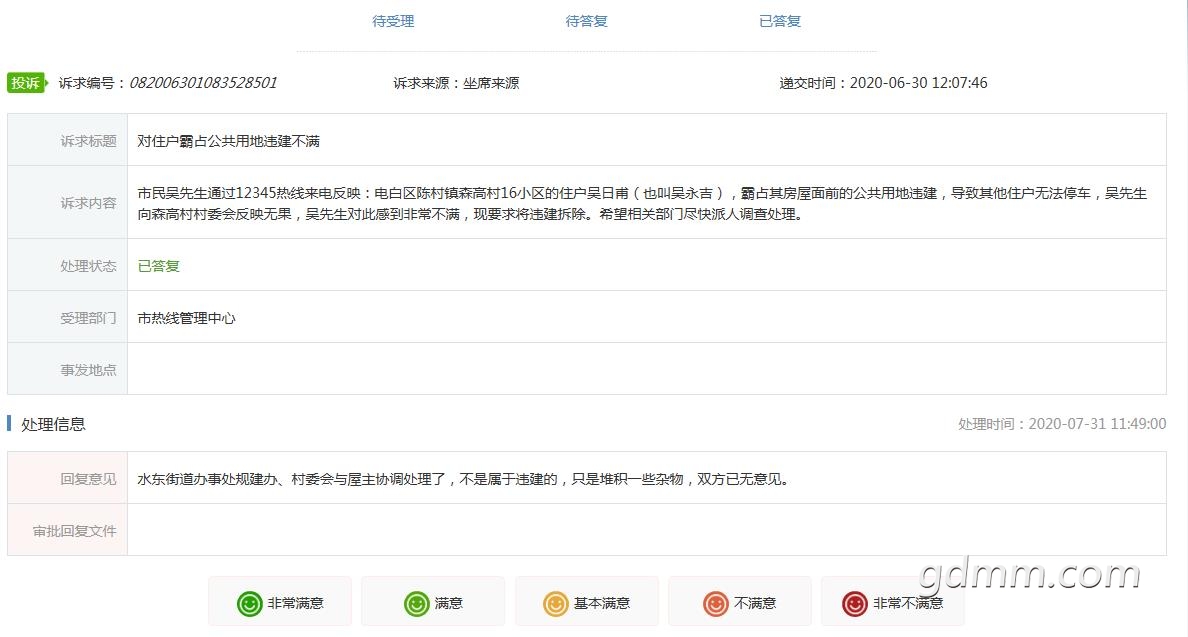Click the 受理部门 value 市热线管理中心
Viewport: 1188px width, 637px height.
pos(186,318)
